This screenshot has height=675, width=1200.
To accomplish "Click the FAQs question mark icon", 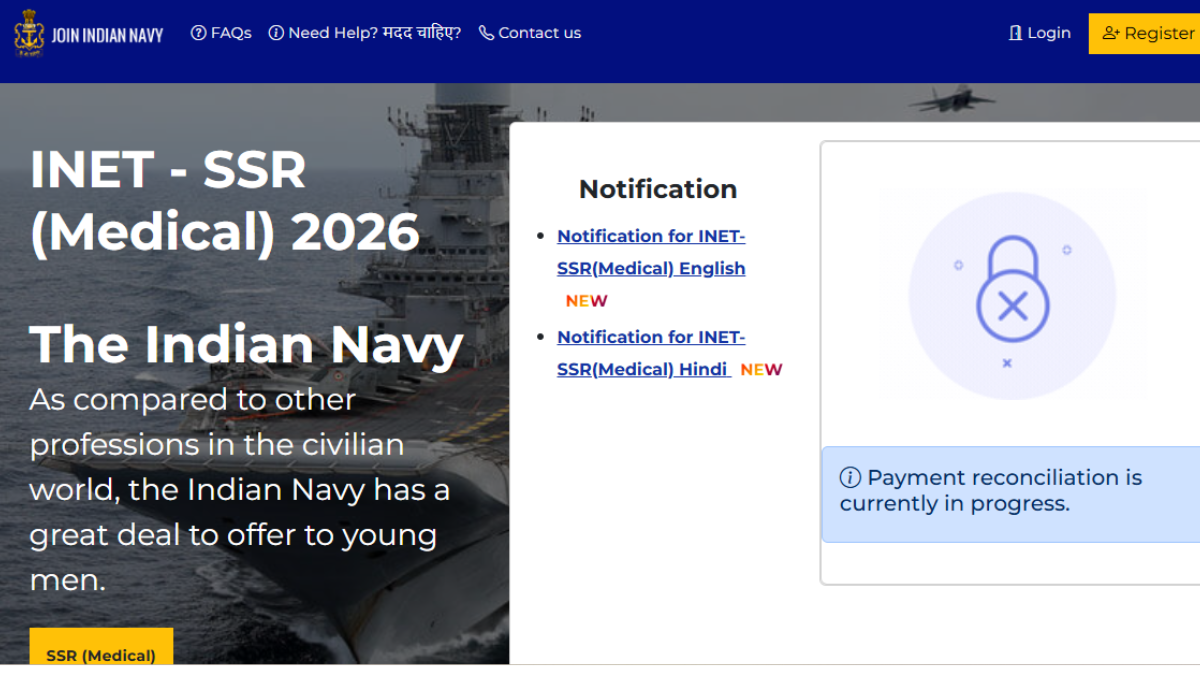I will tap(198, 33).
